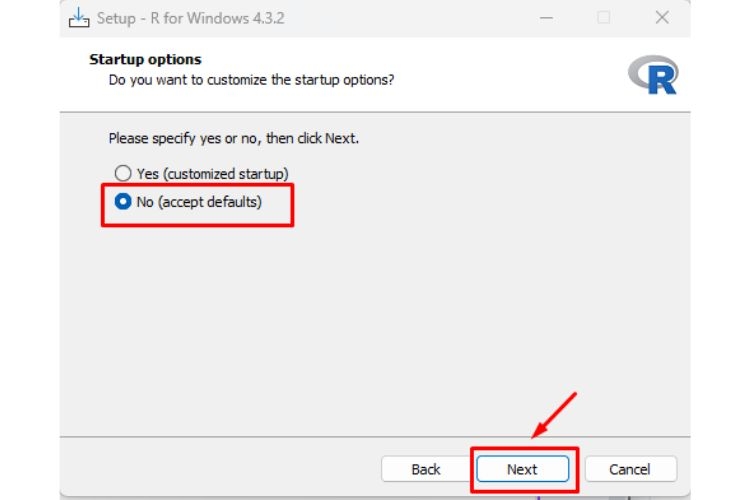750x500 pixels.
Task: Go back with the Back button
Action: (x=425, y=469)
